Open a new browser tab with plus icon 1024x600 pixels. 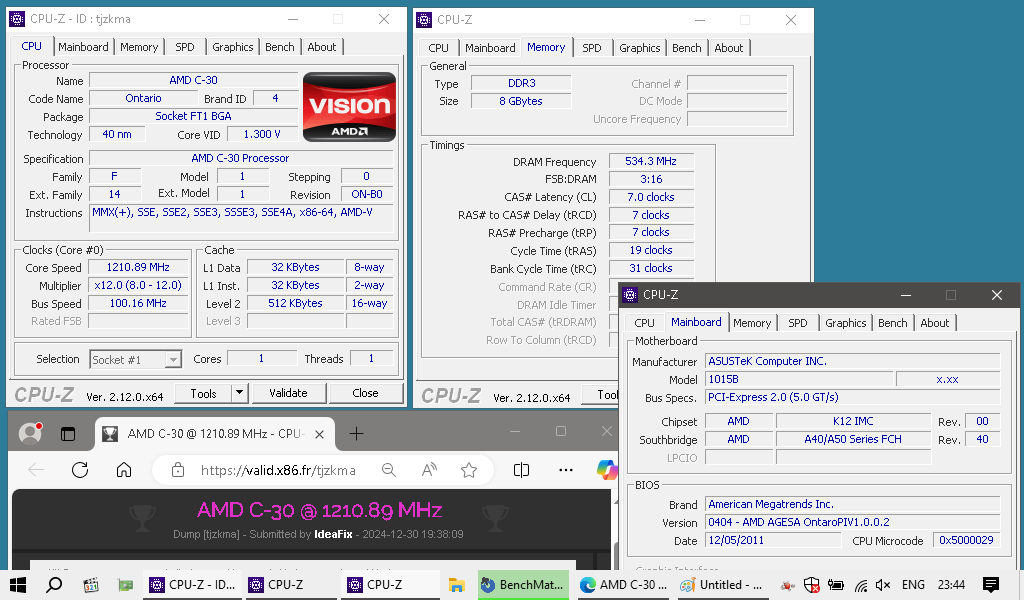coord(356,434)
